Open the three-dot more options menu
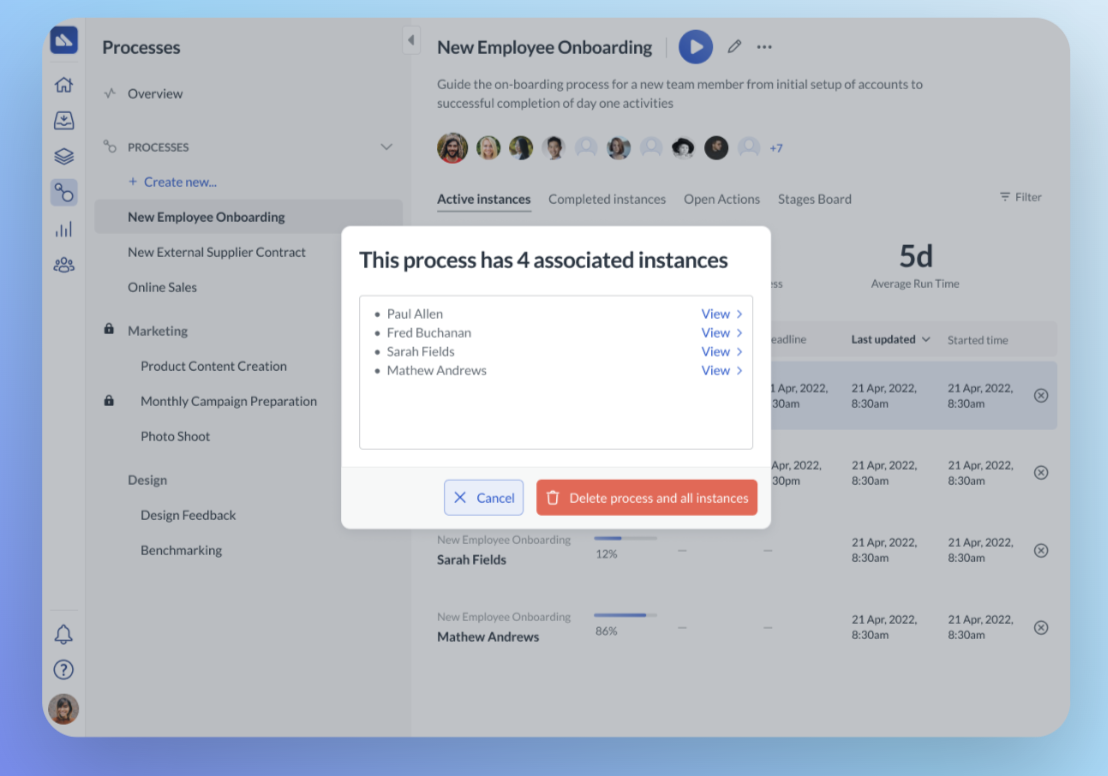Viewport: 1108px width, 776px height. point(764,47)
